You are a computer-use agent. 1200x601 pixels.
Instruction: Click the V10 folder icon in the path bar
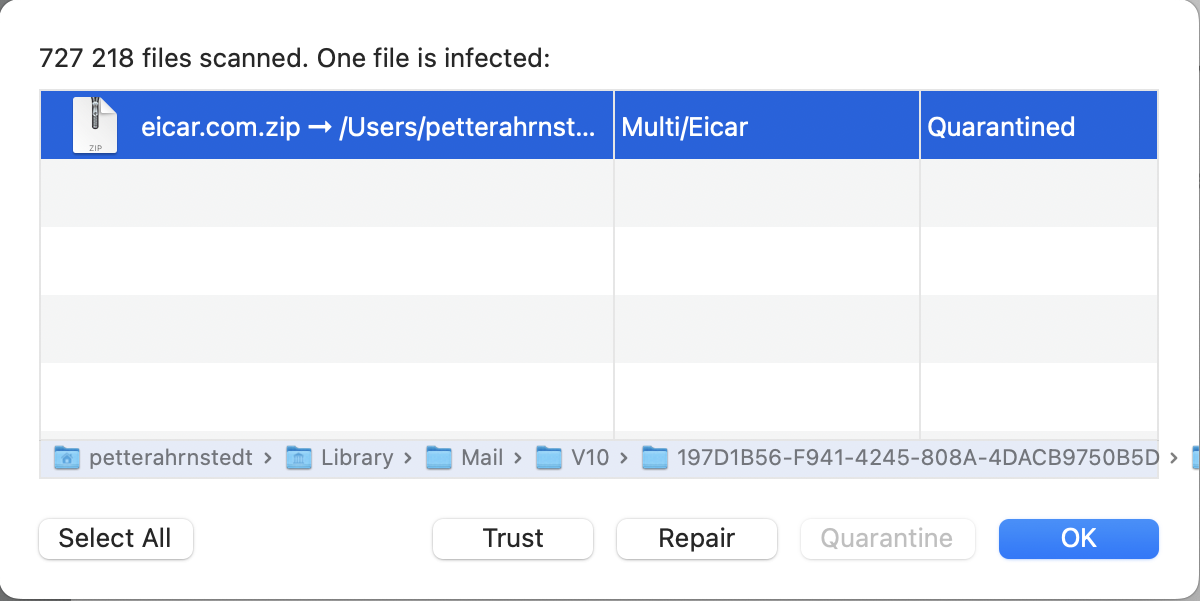(x=549, y=457)
